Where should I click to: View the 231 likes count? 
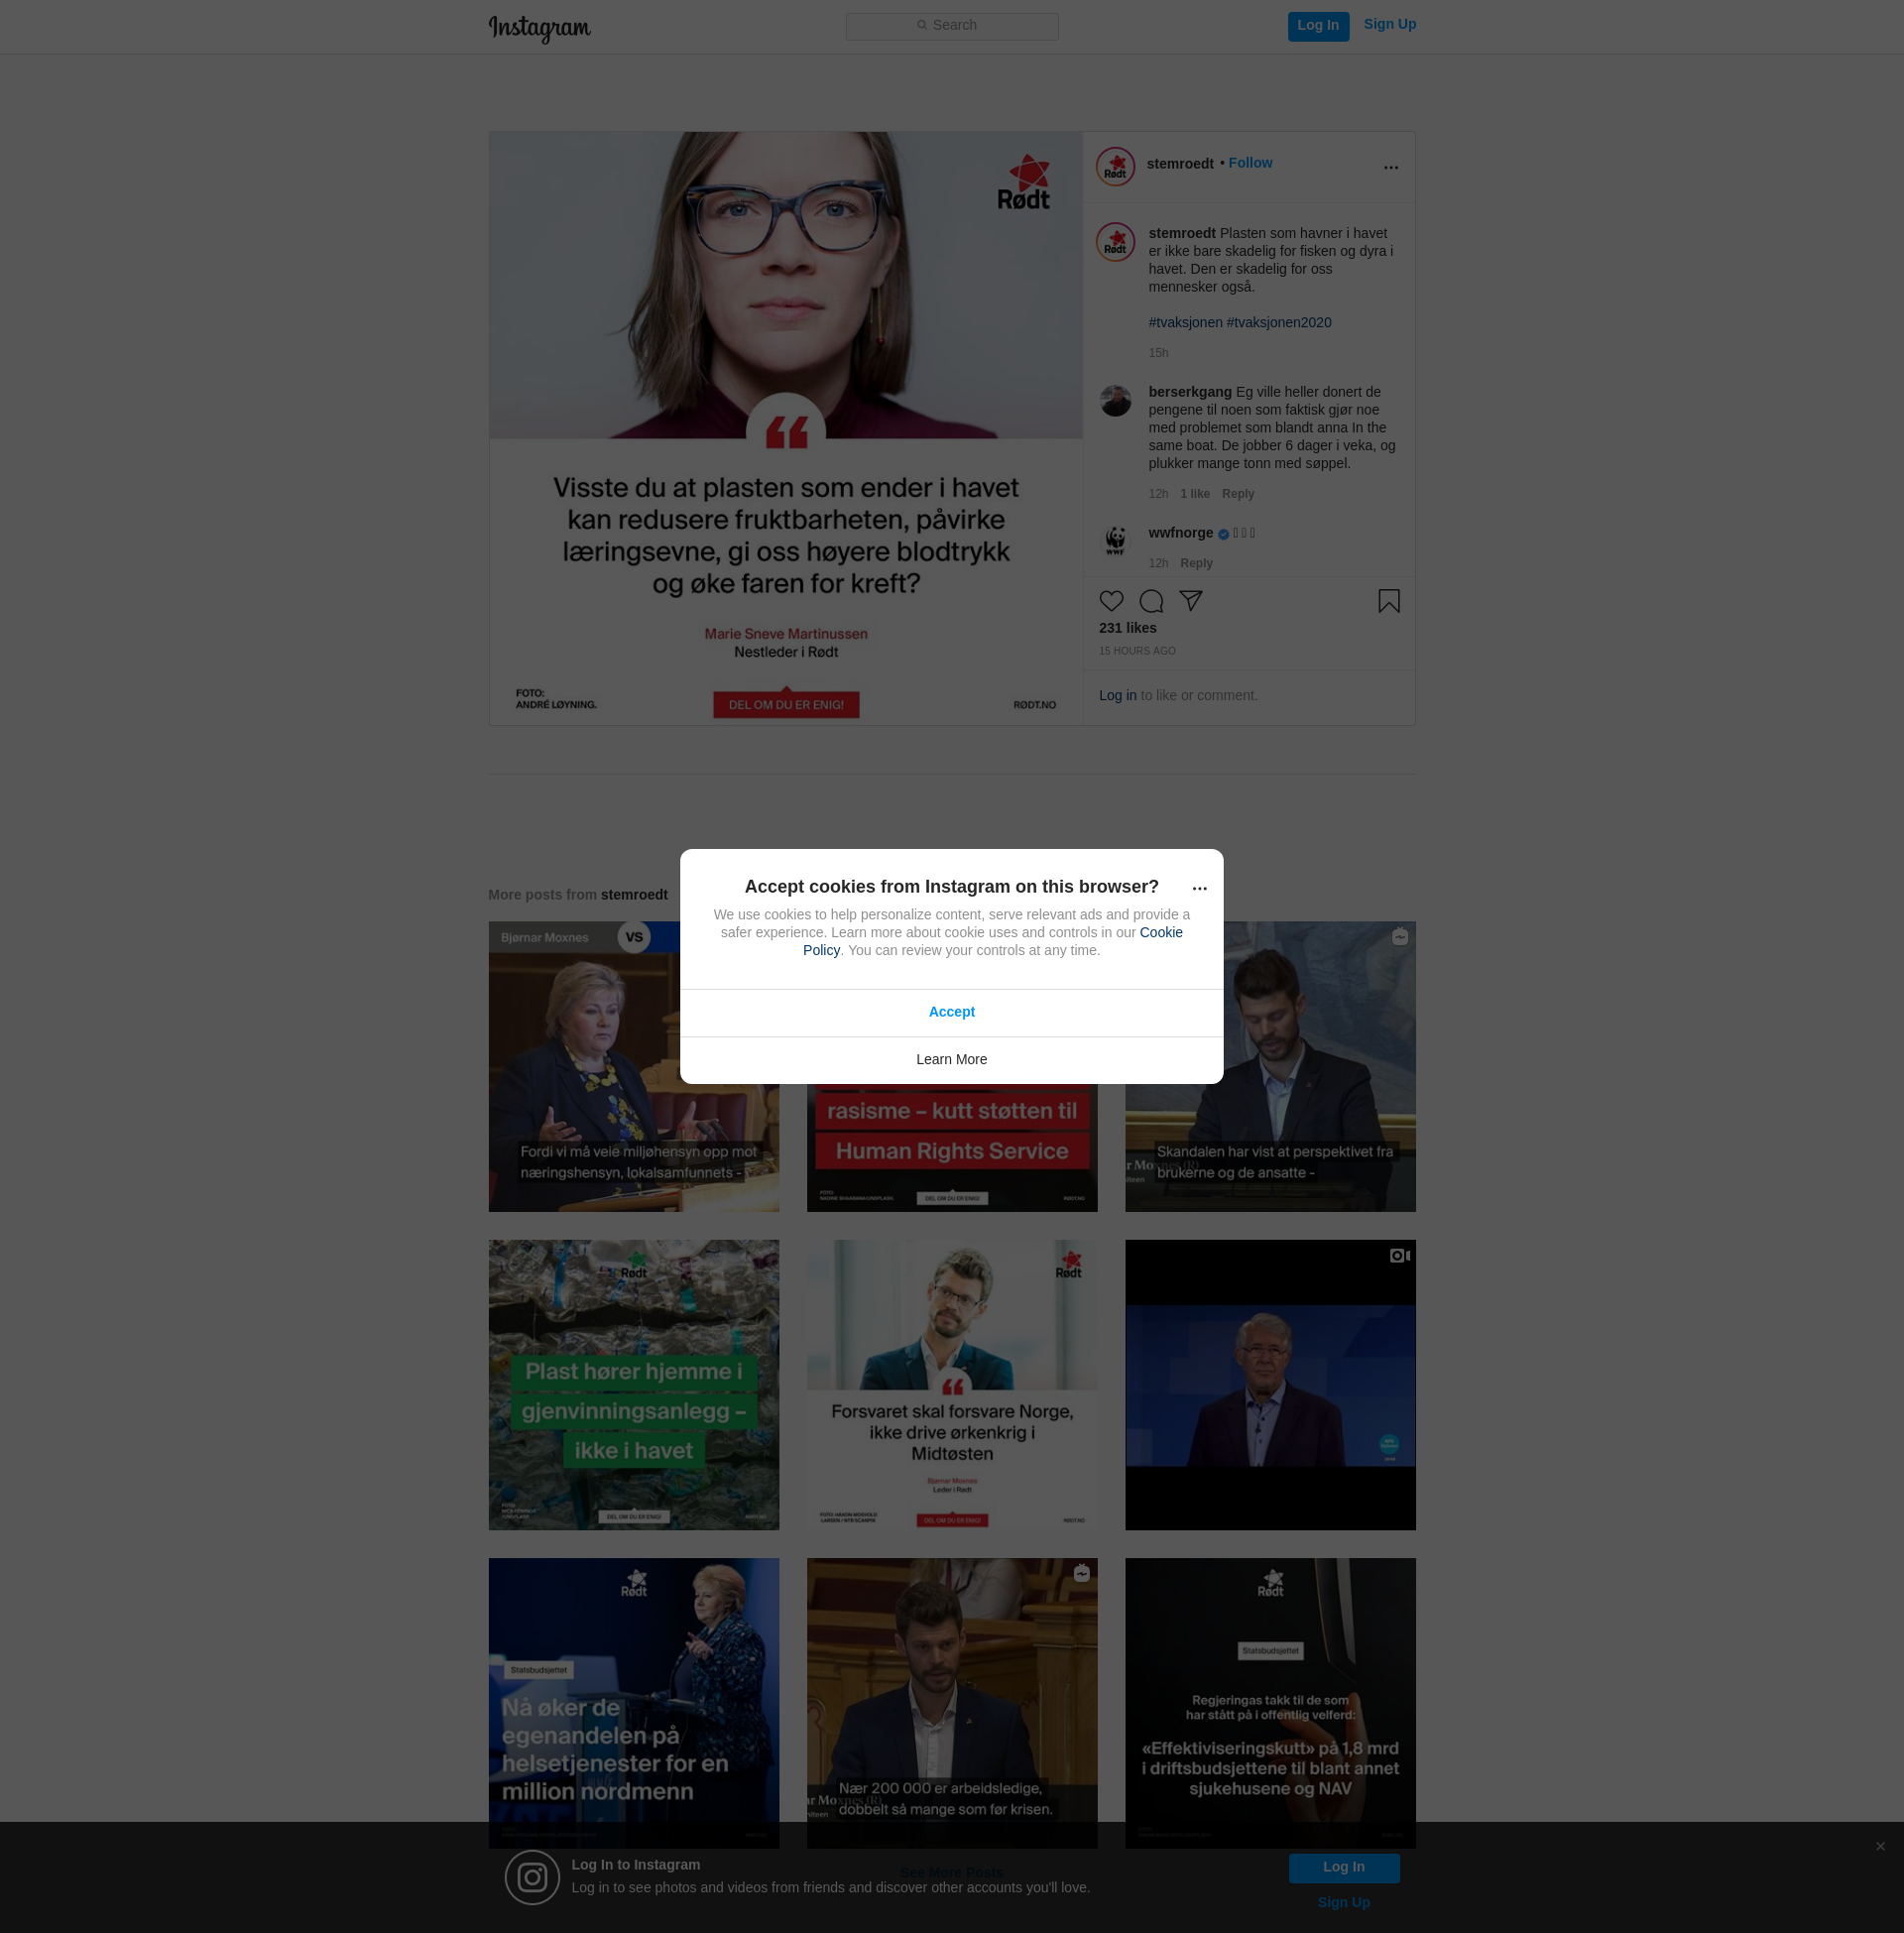pos(1127,628)
